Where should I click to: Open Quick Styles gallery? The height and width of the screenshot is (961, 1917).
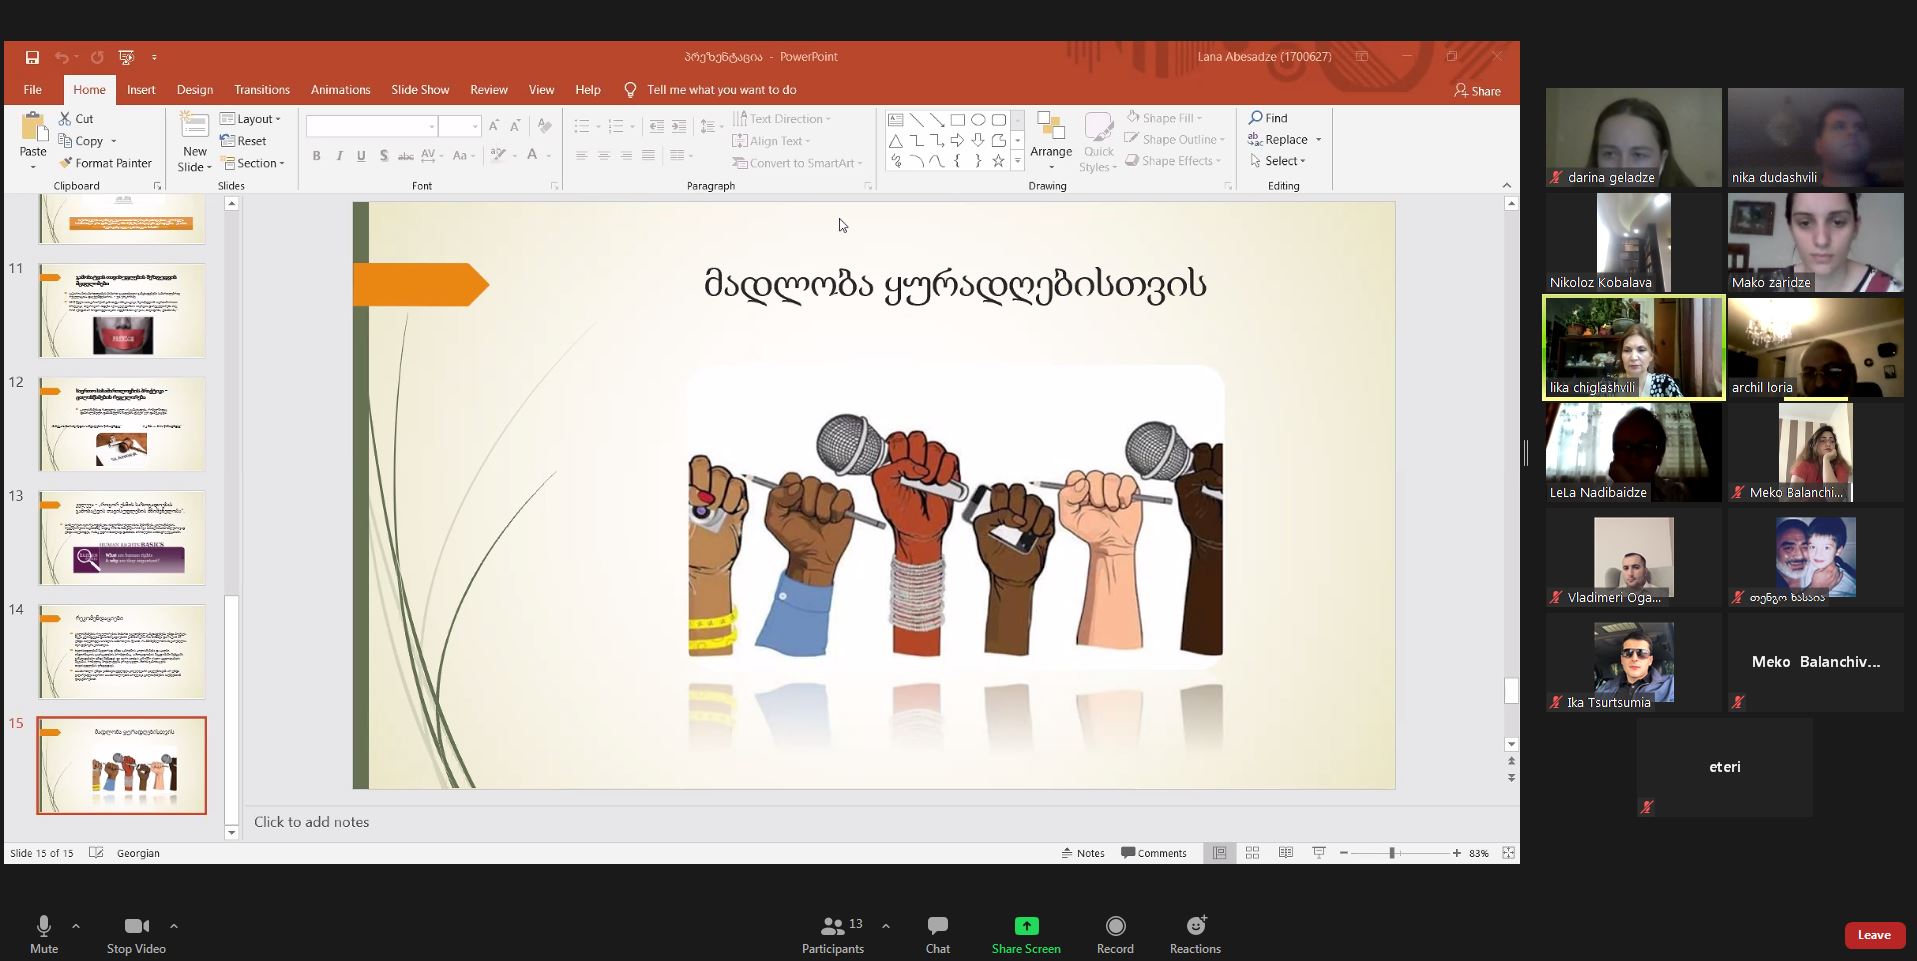(x=1099, y=142)
